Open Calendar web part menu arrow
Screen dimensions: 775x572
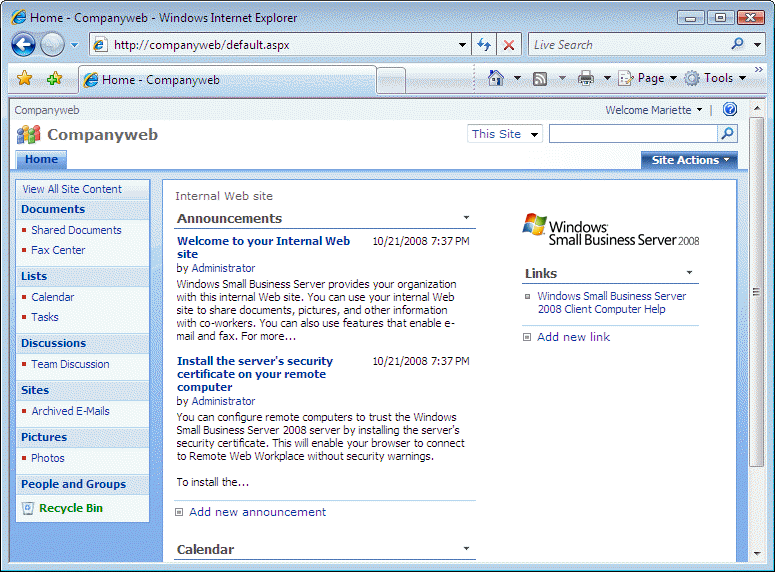tap(466, 548)
